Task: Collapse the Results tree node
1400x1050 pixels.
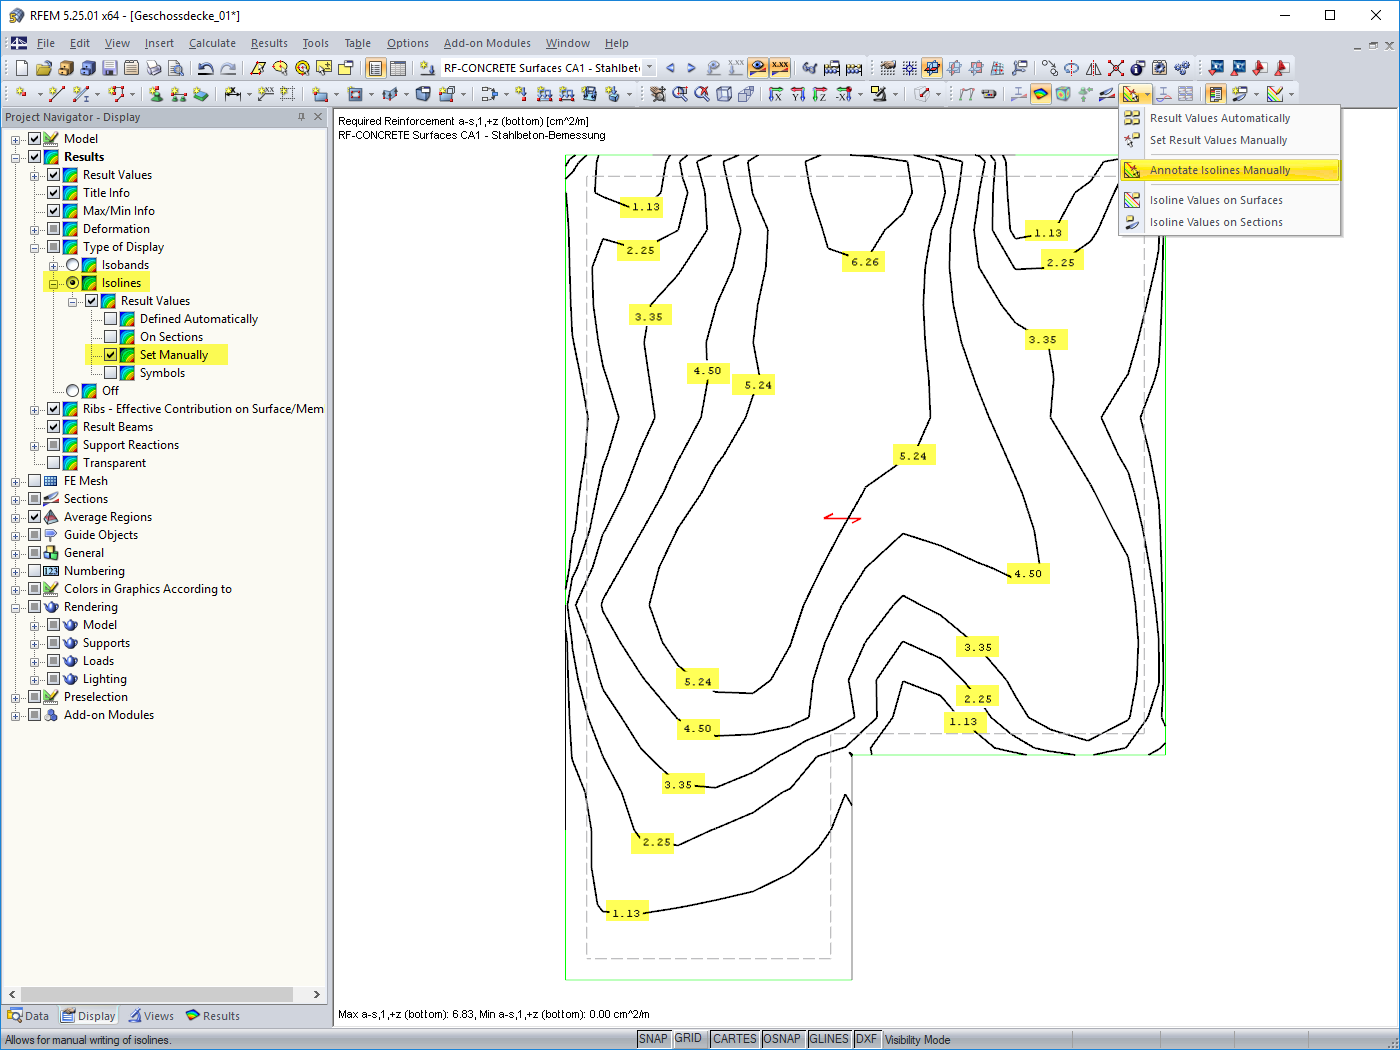Action: tap(16, 157)
